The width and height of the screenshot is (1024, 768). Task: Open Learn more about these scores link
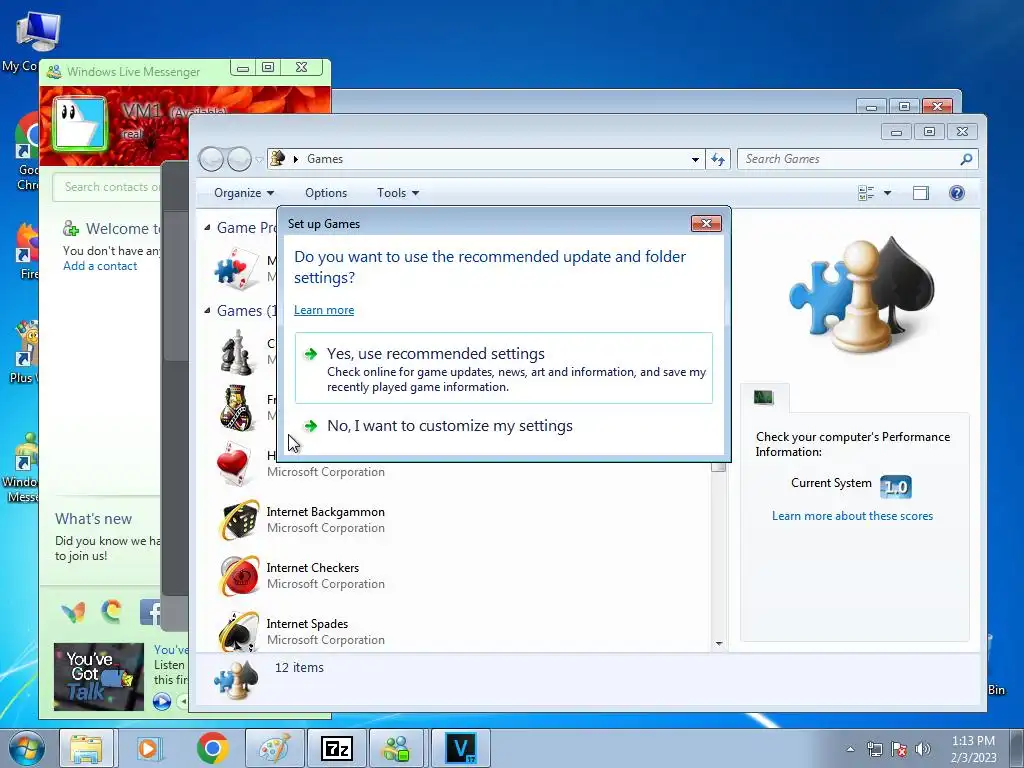(x=852, y=516)
